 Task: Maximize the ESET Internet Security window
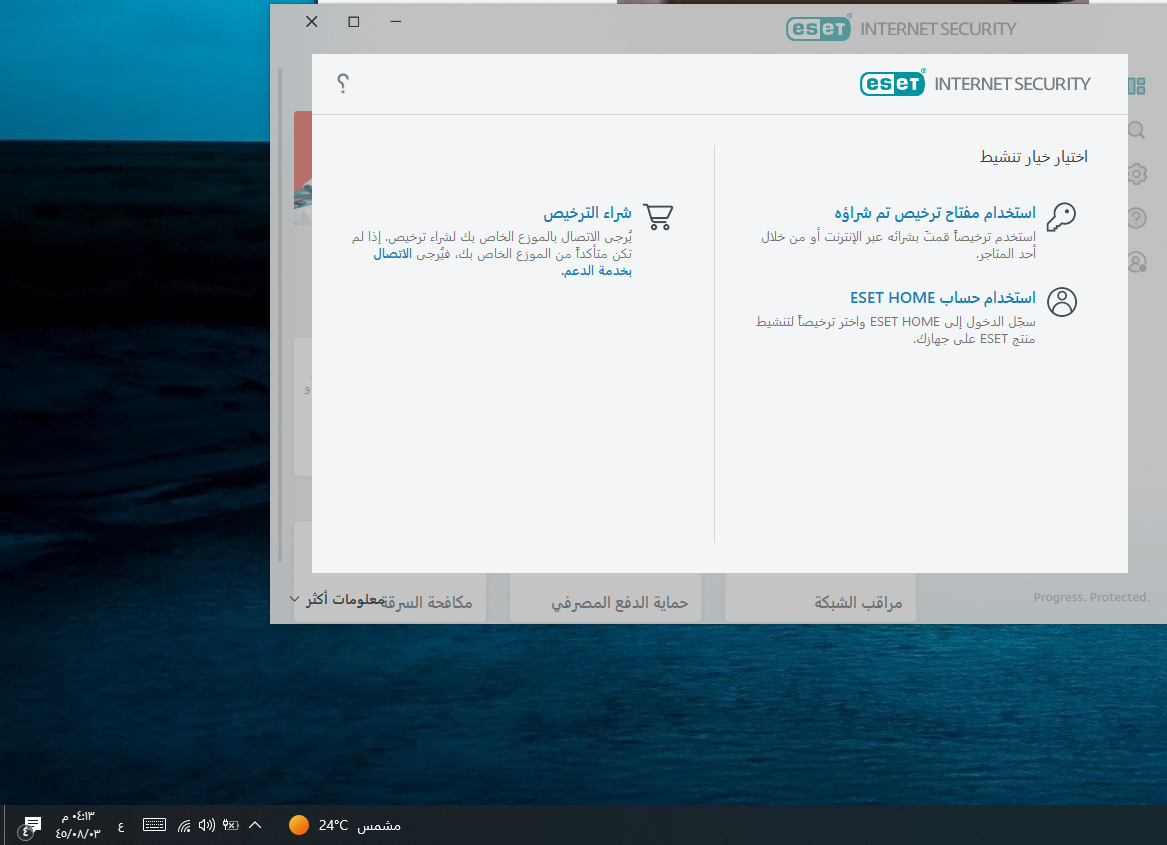point(354,22)
